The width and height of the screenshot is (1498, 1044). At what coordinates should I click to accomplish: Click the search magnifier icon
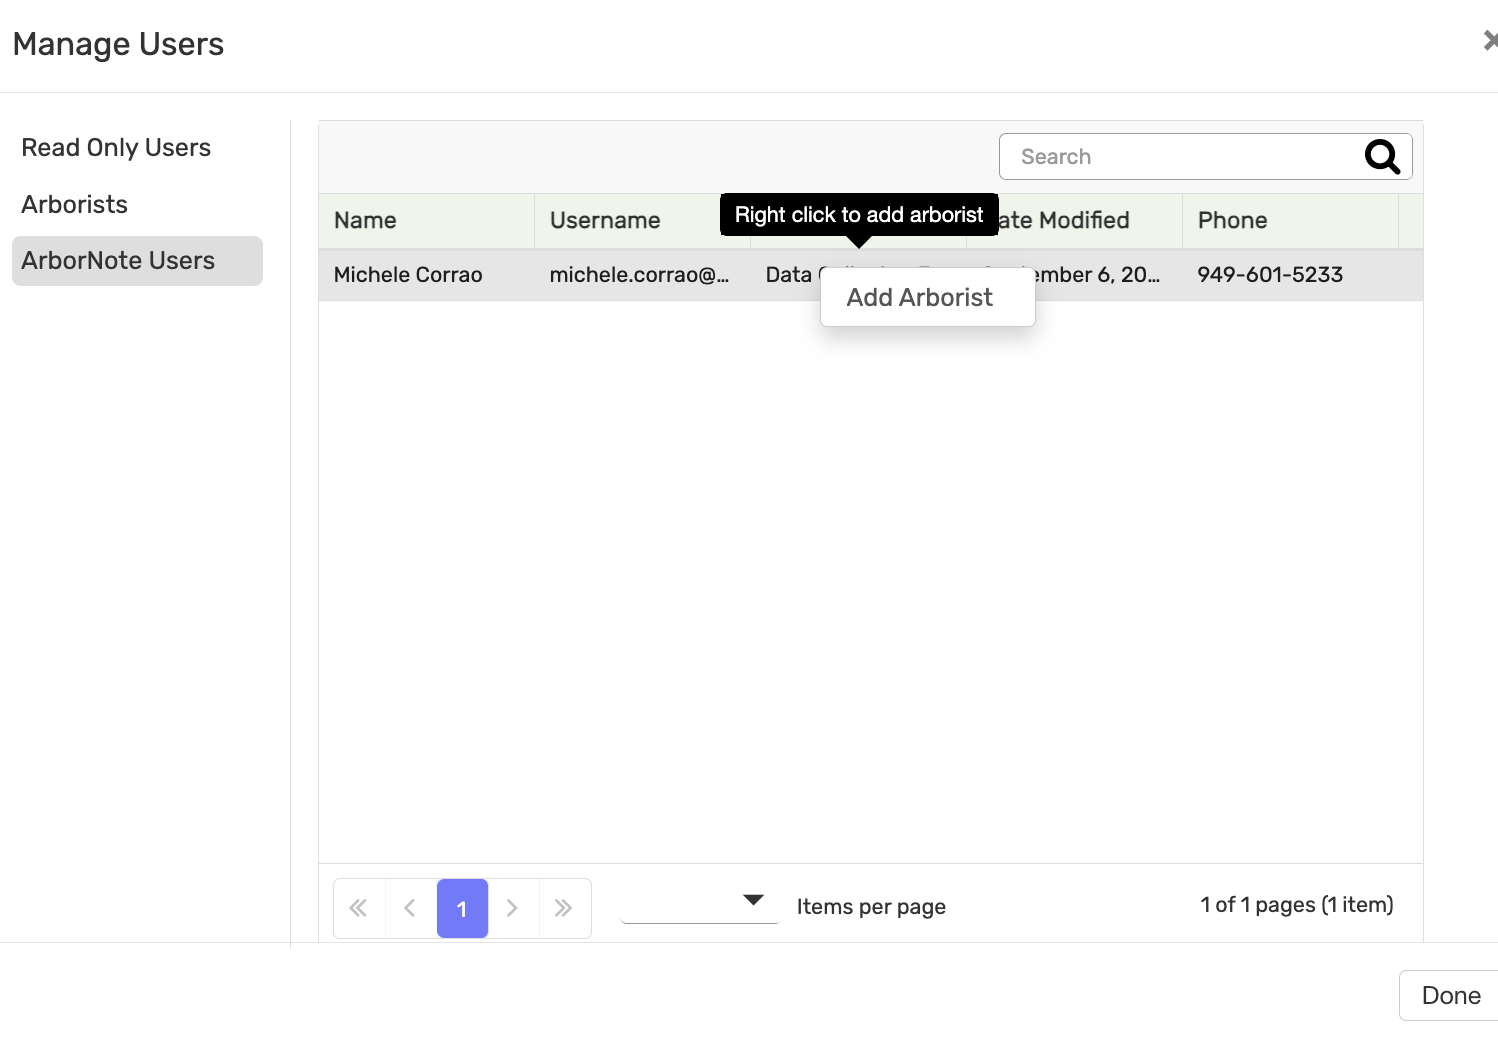[1382, 157]
